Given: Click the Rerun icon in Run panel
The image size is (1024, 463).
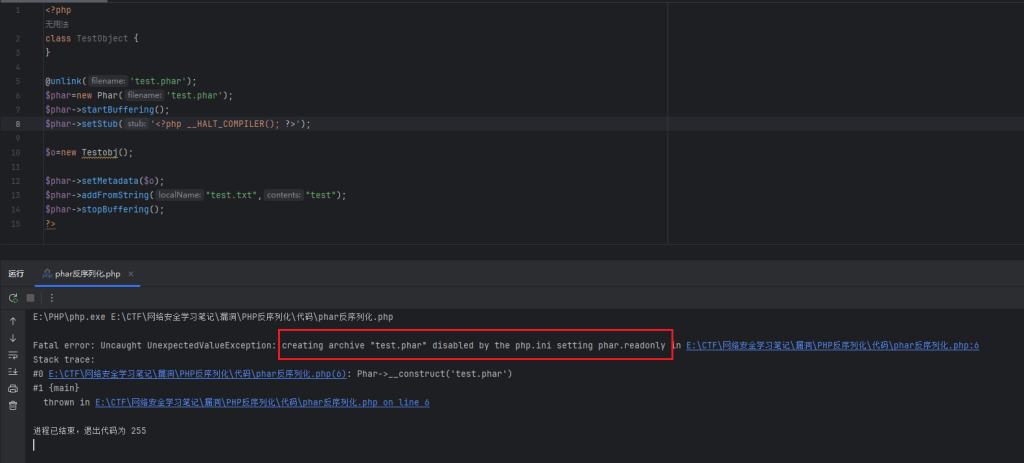Looking at the screenshot, I should (13, 297).
